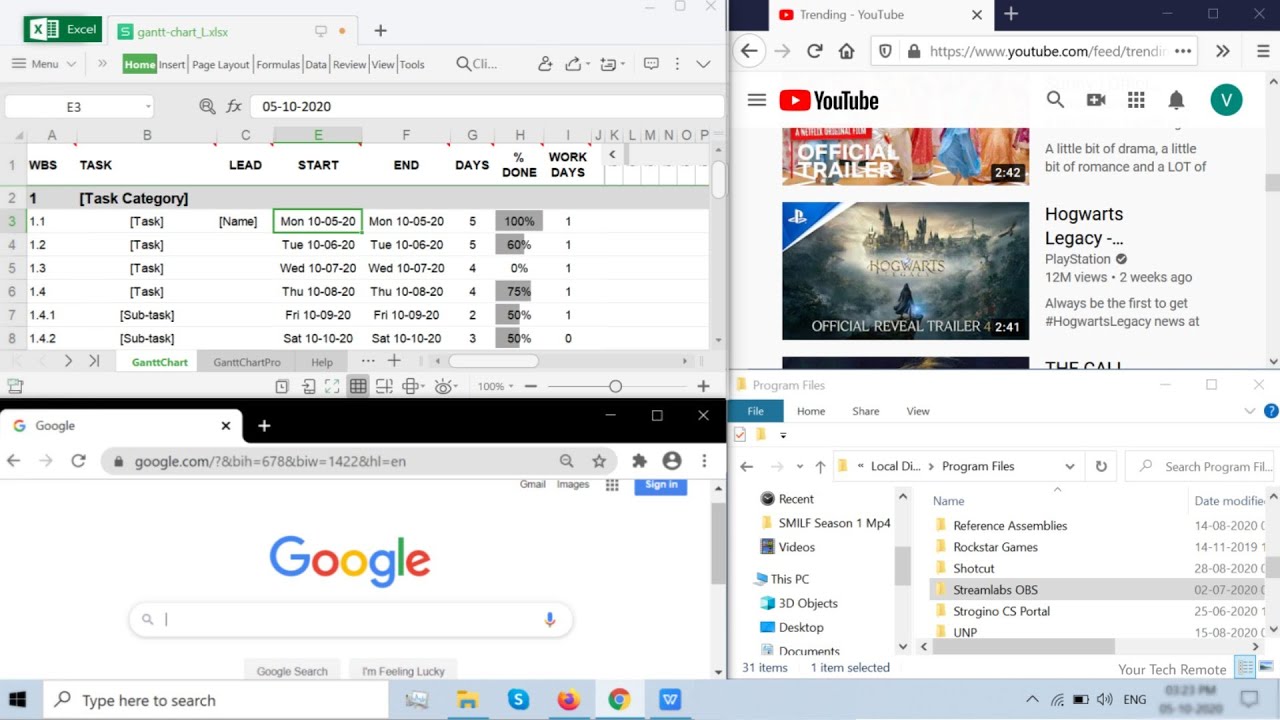Viewport: 1280px width, 720px height.
Task: Reload the page in Firefox
Action: click(814, 51)
